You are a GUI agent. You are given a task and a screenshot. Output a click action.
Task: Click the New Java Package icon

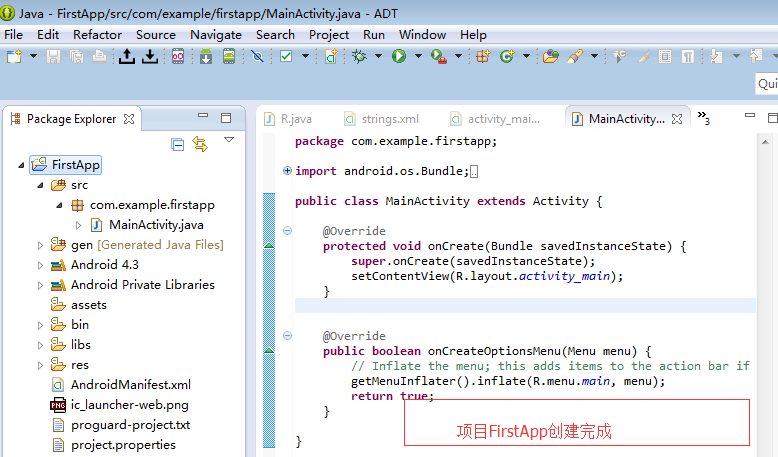(x=483, y=57)
